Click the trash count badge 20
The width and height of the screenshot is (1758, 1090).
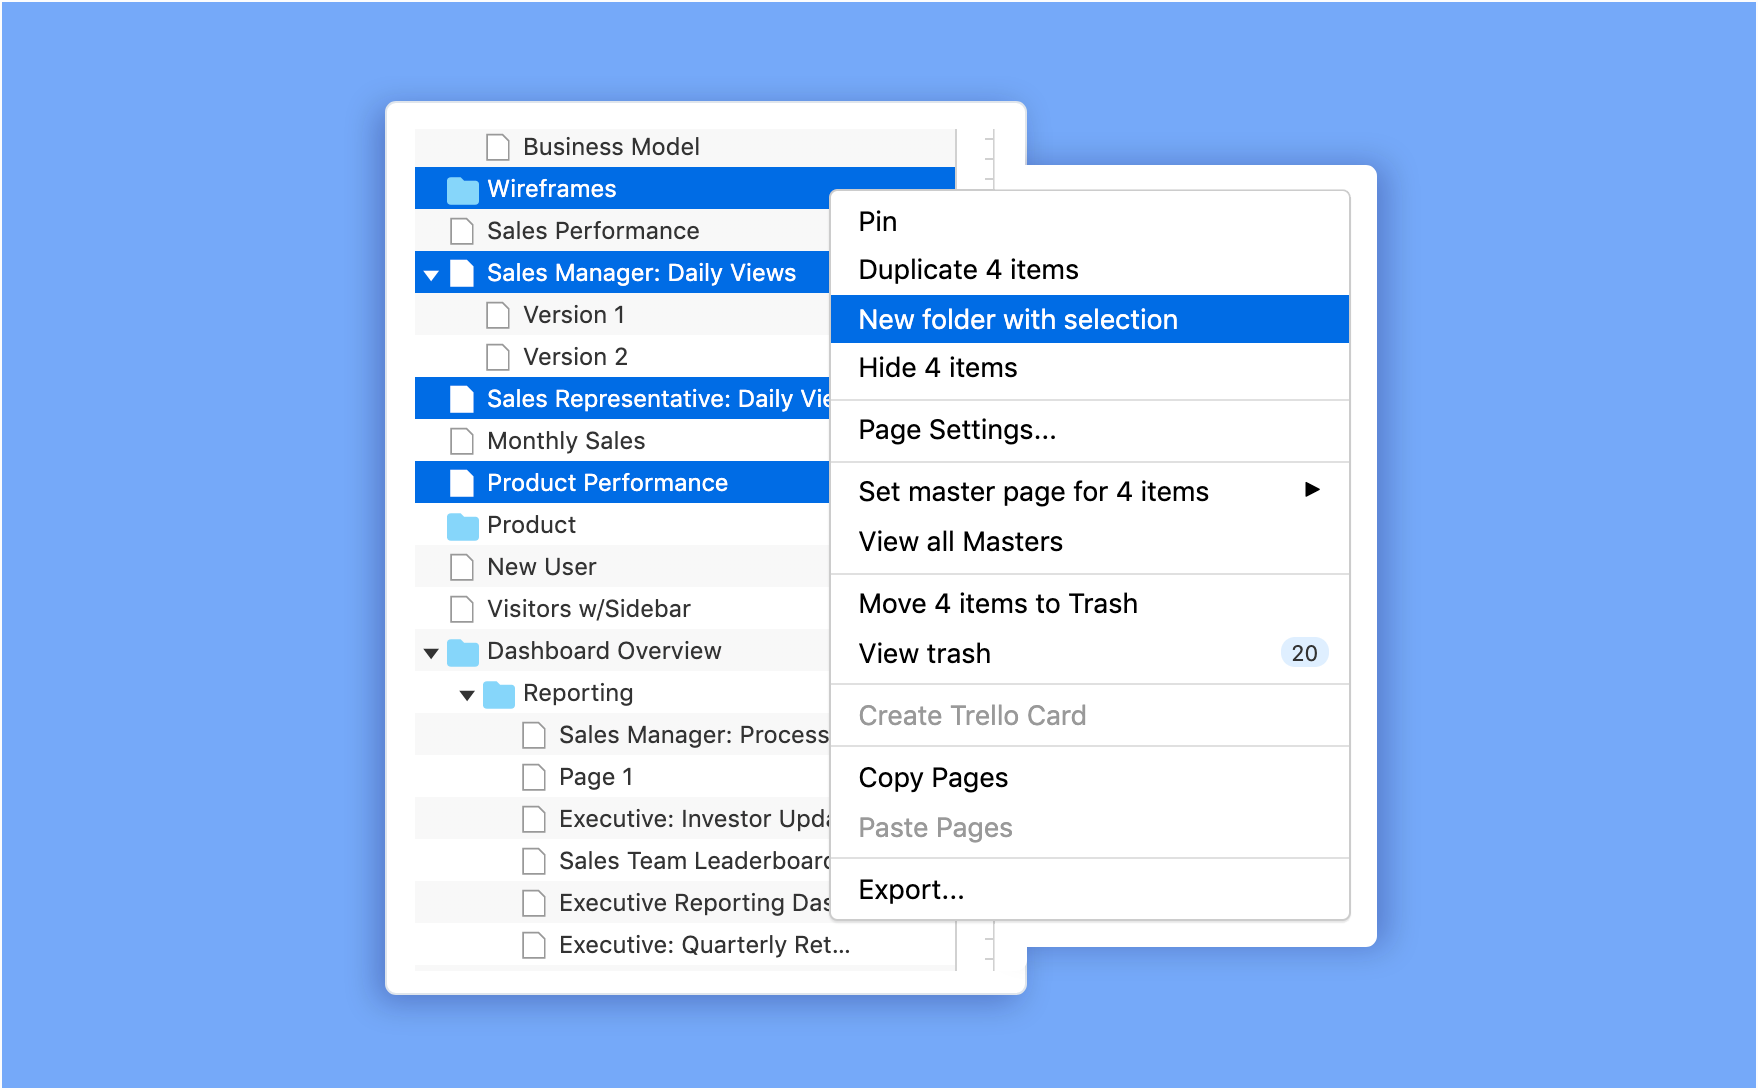[x=1304, y=653]
